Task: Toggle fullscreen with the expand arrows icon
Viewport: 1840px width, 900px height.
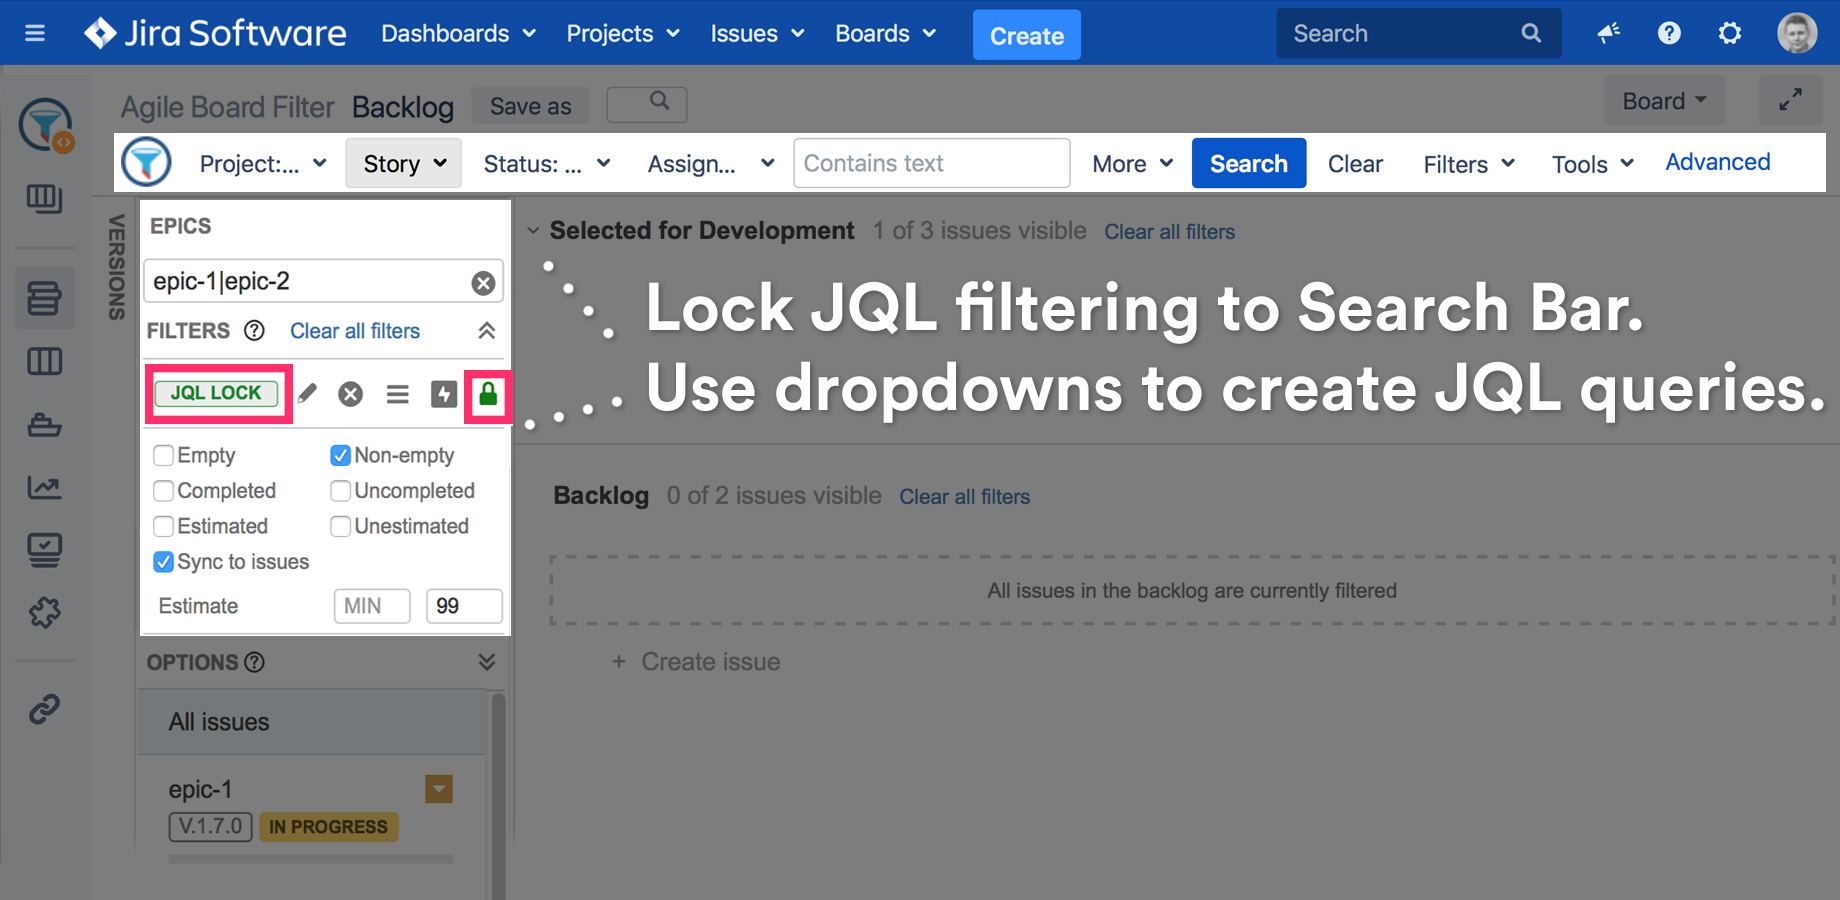Action: [x=1789, y=100]
